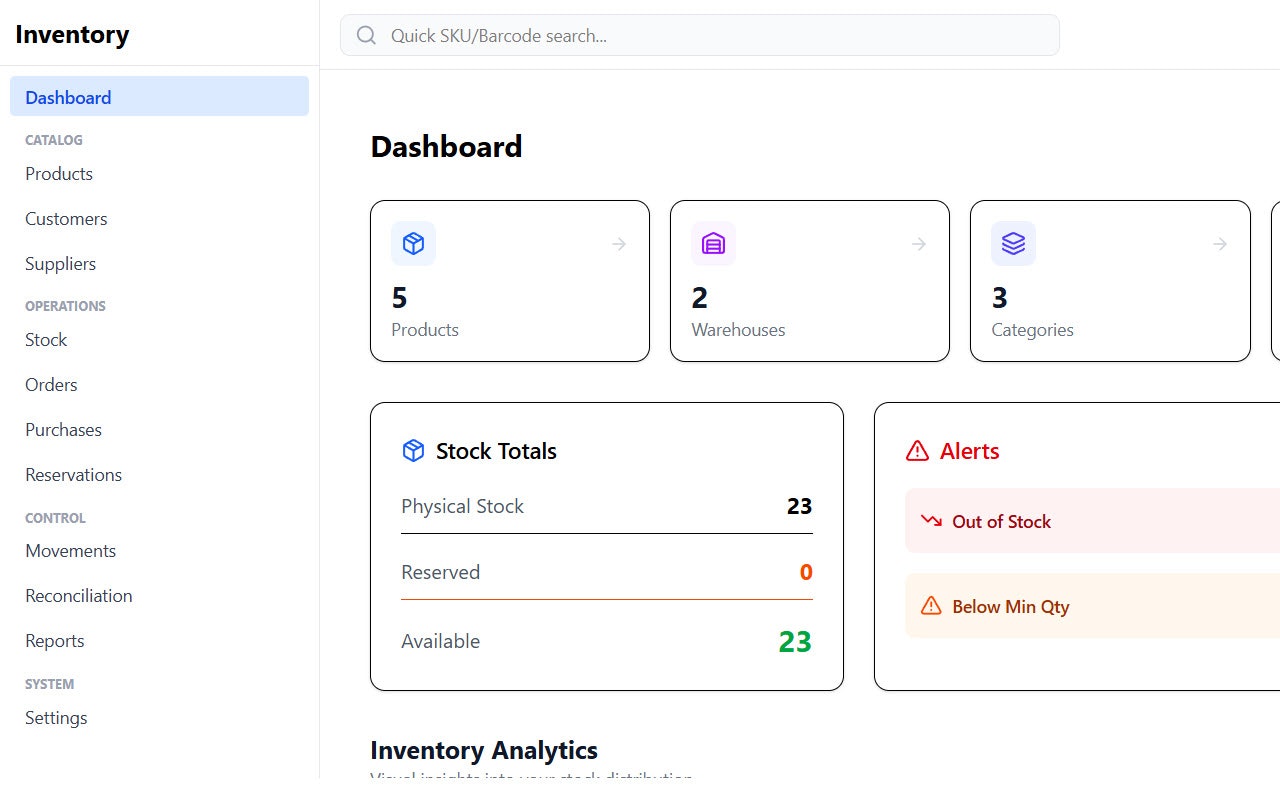Click the Alerts warning triangle icon
This screenshot has height=800, width=1280.
[917, 451]
